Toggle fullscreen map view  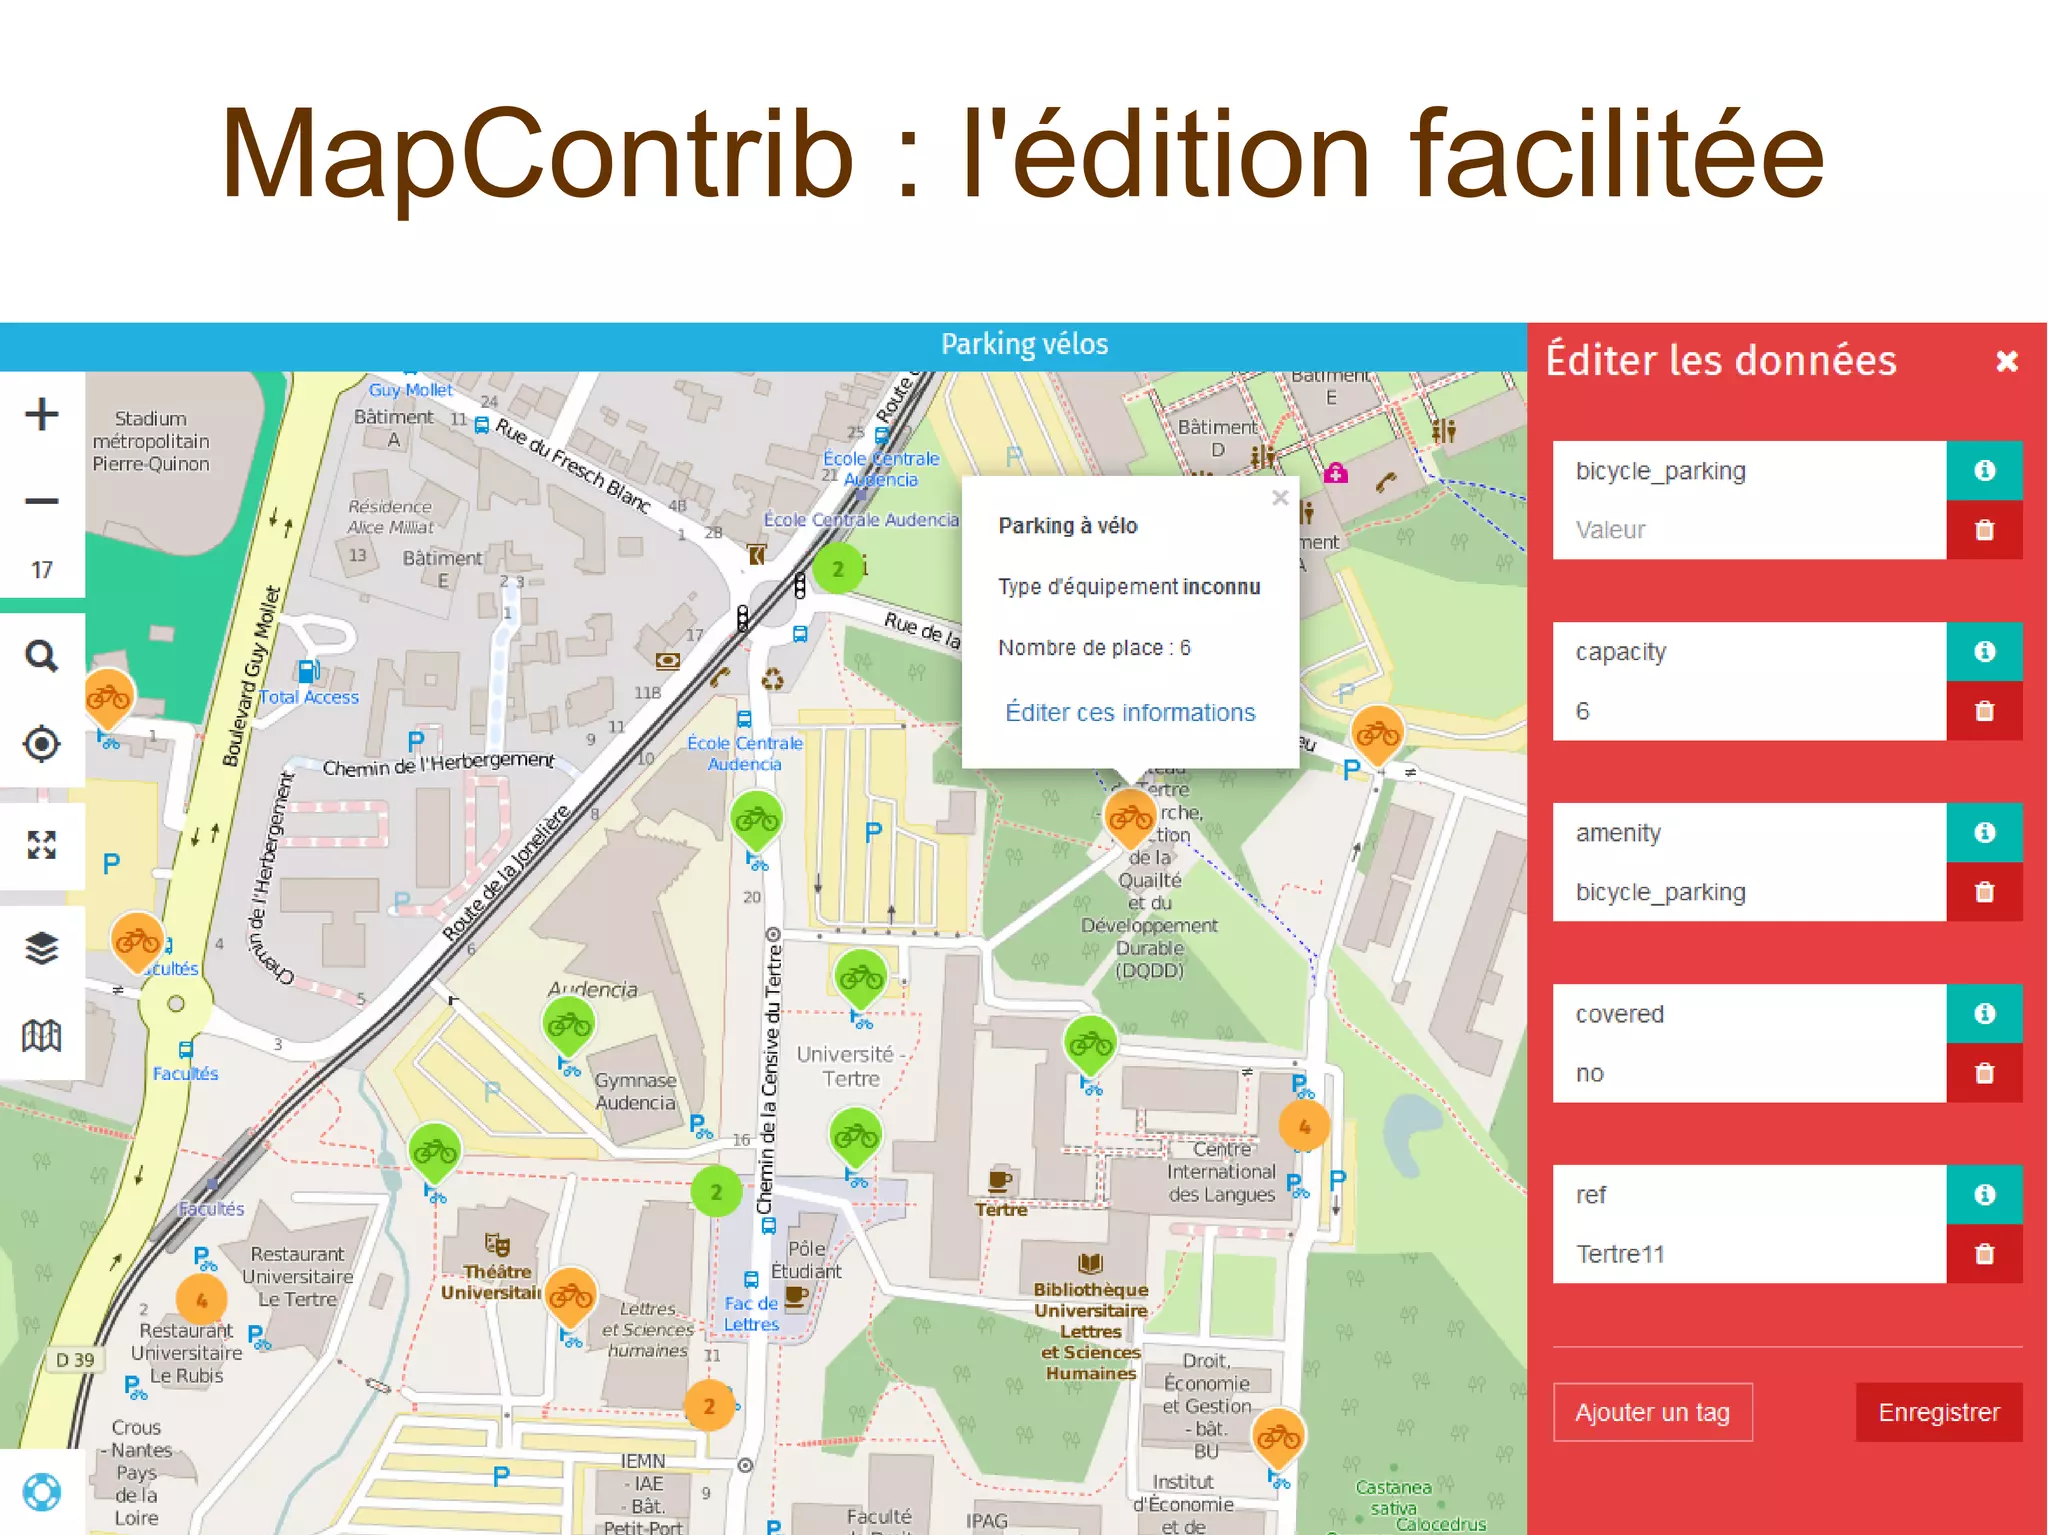coord(42,845)
